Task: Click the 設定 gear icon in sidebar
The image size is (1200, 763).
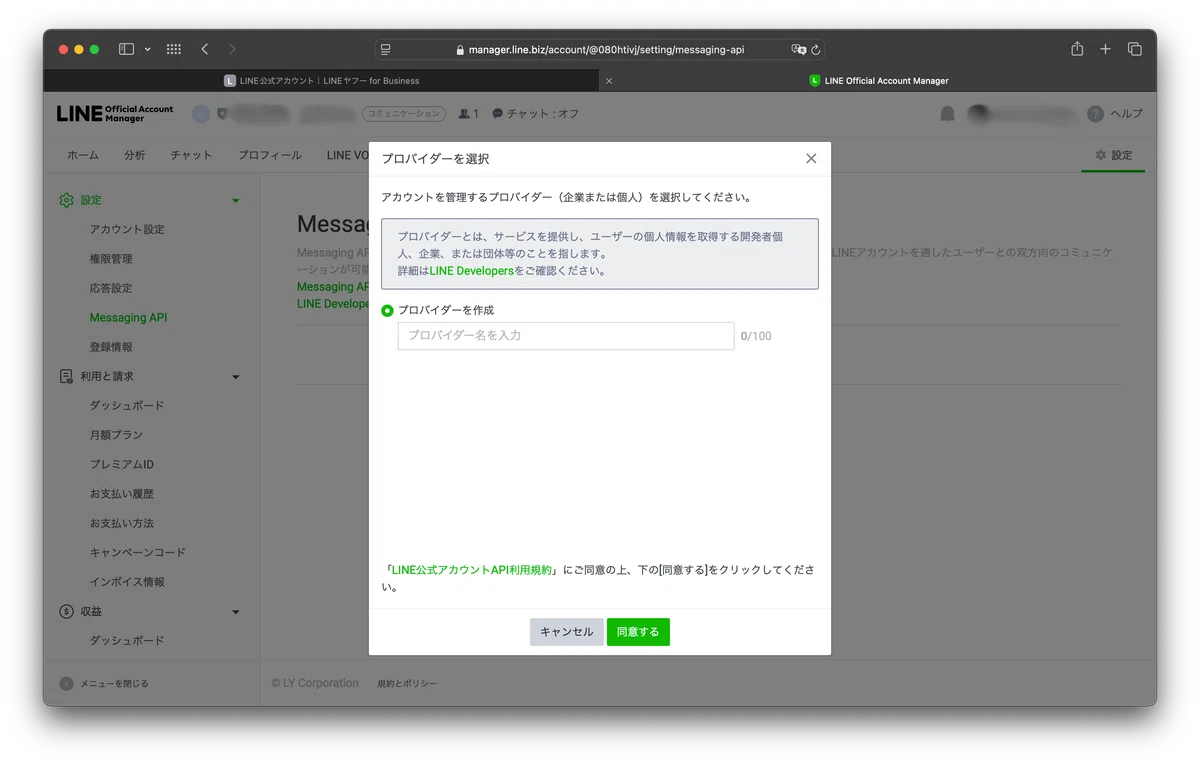Action: click(66, 200)
